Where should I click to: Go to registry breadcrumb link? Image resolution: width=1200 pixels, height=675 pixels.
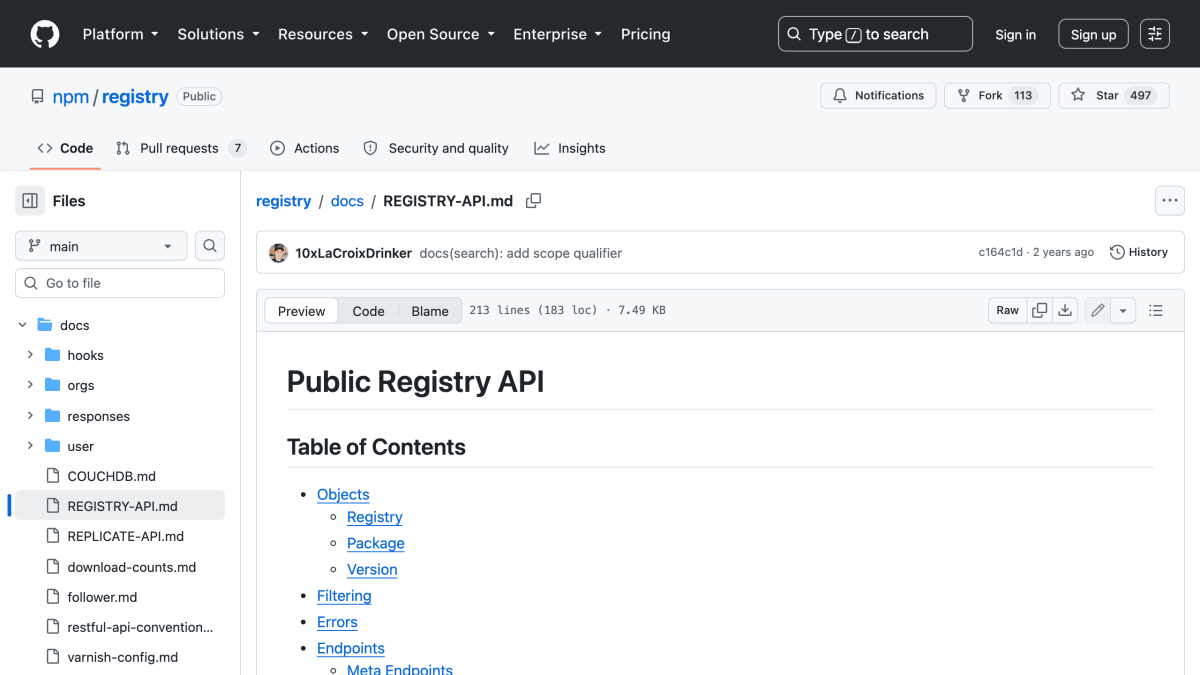point(284,201)
